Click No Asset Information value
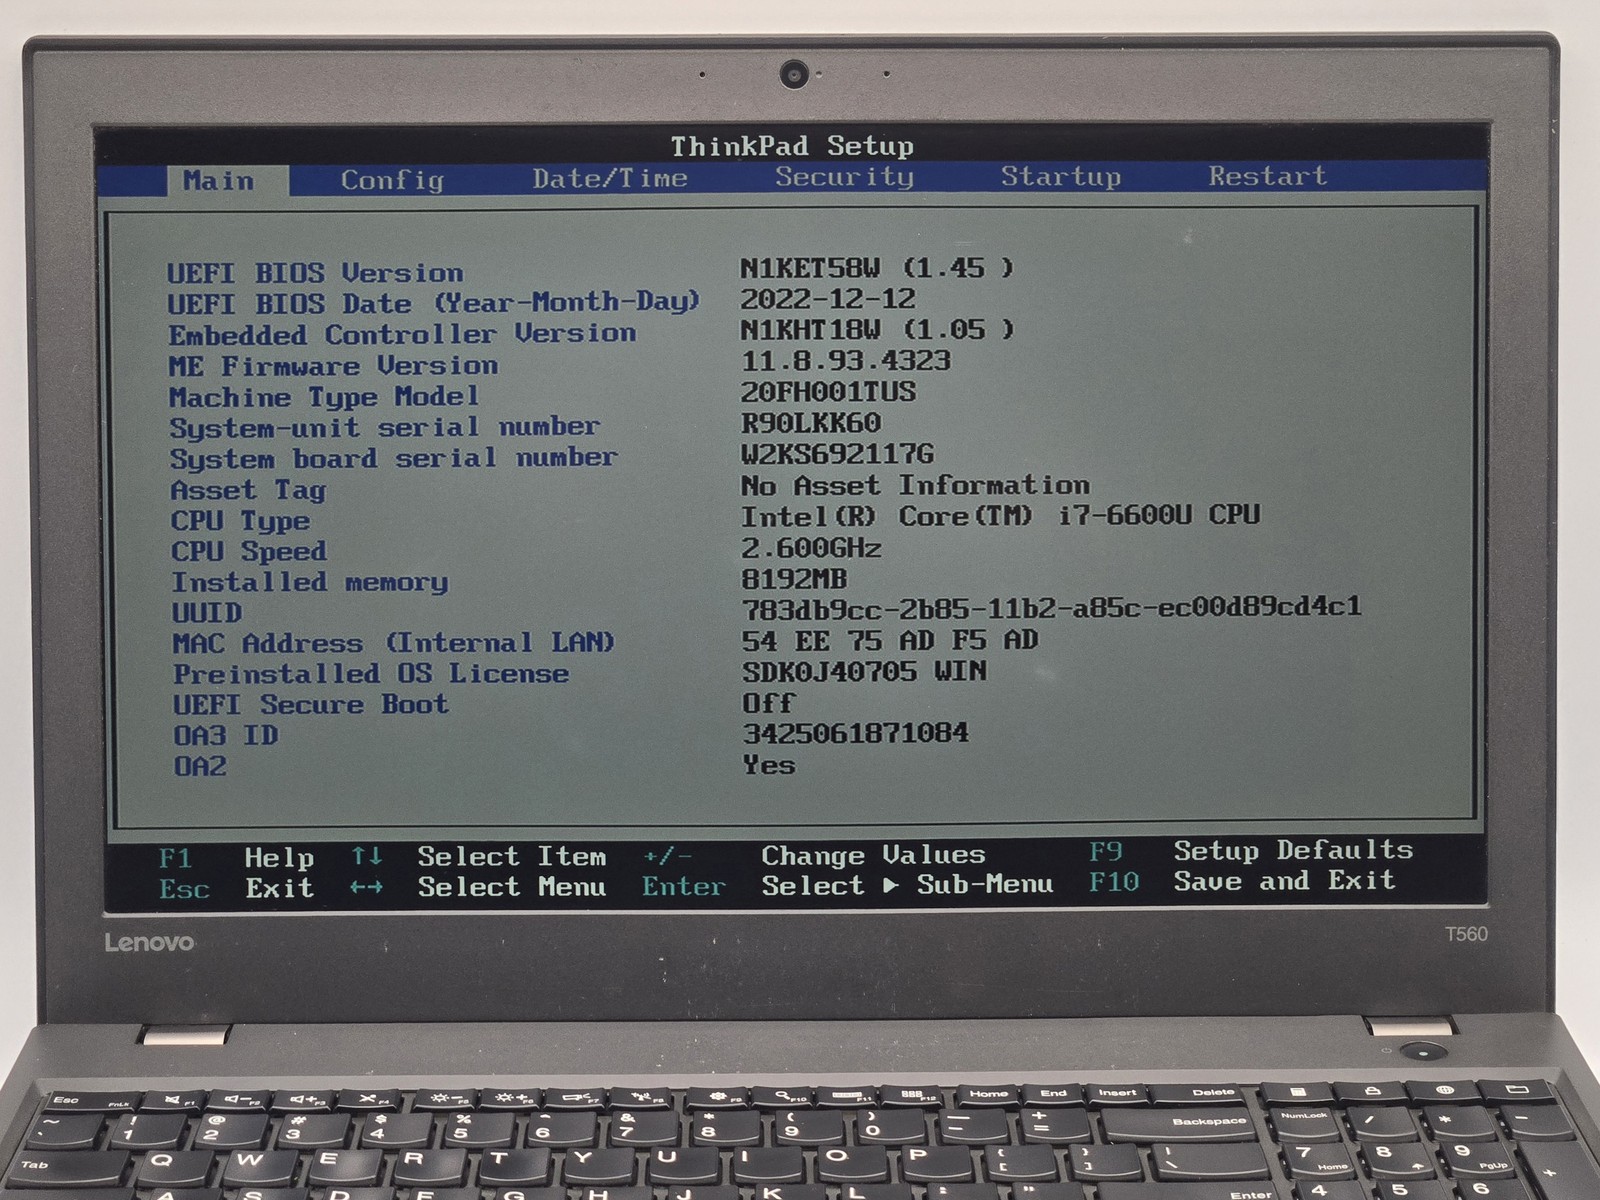The width and height of the screenshot is (1600, 1200). coord(915,486)
